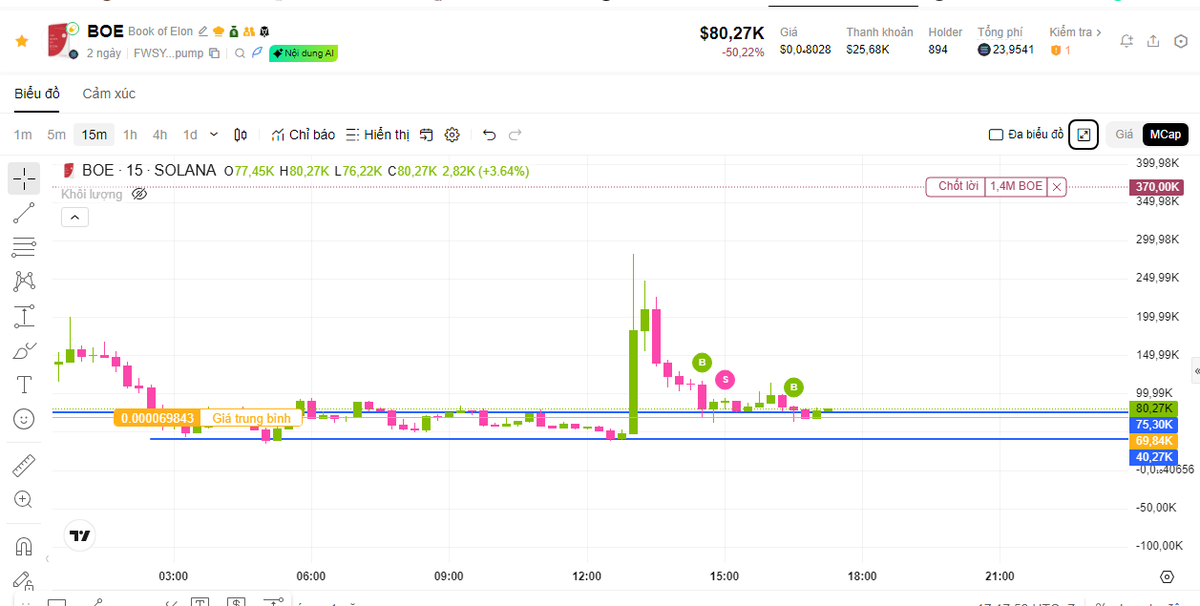The height and width of the screenshot is (606, 1200).
Task: Select the trend line drawing tool
Action: 24,212
